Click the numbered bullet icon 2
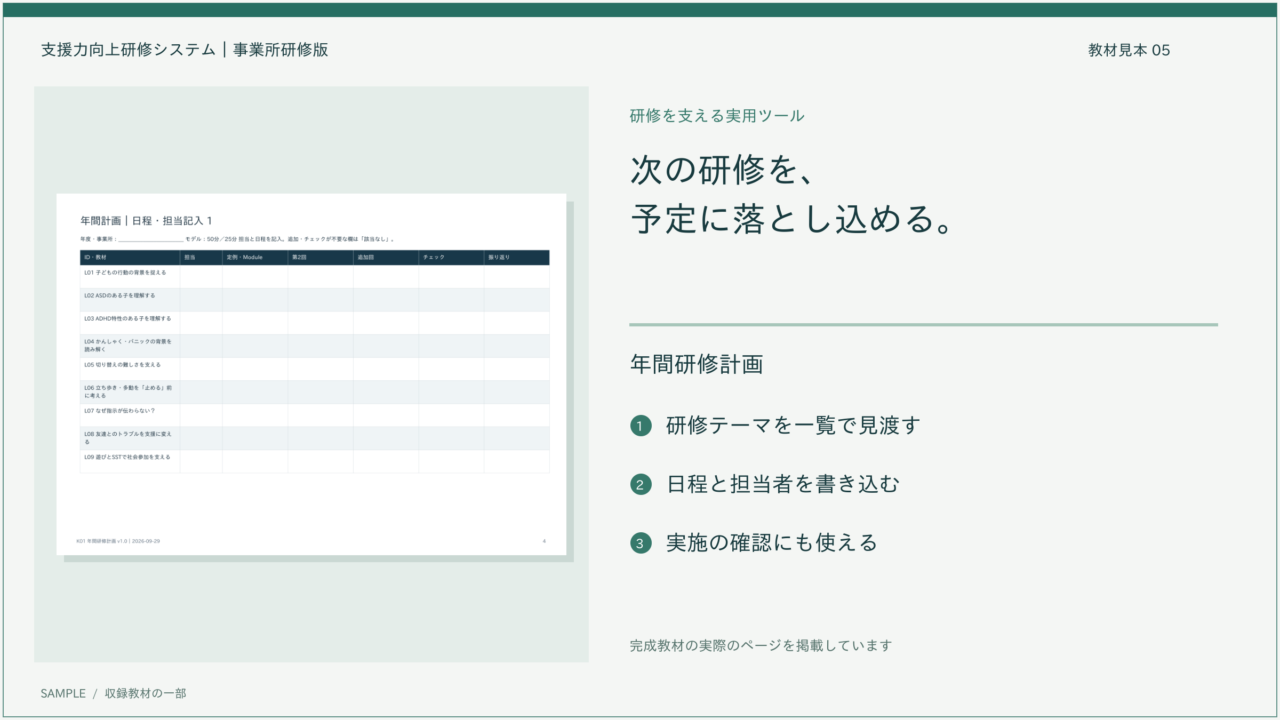This screenshot has width=1280, height=720. (x=640, y=485)
